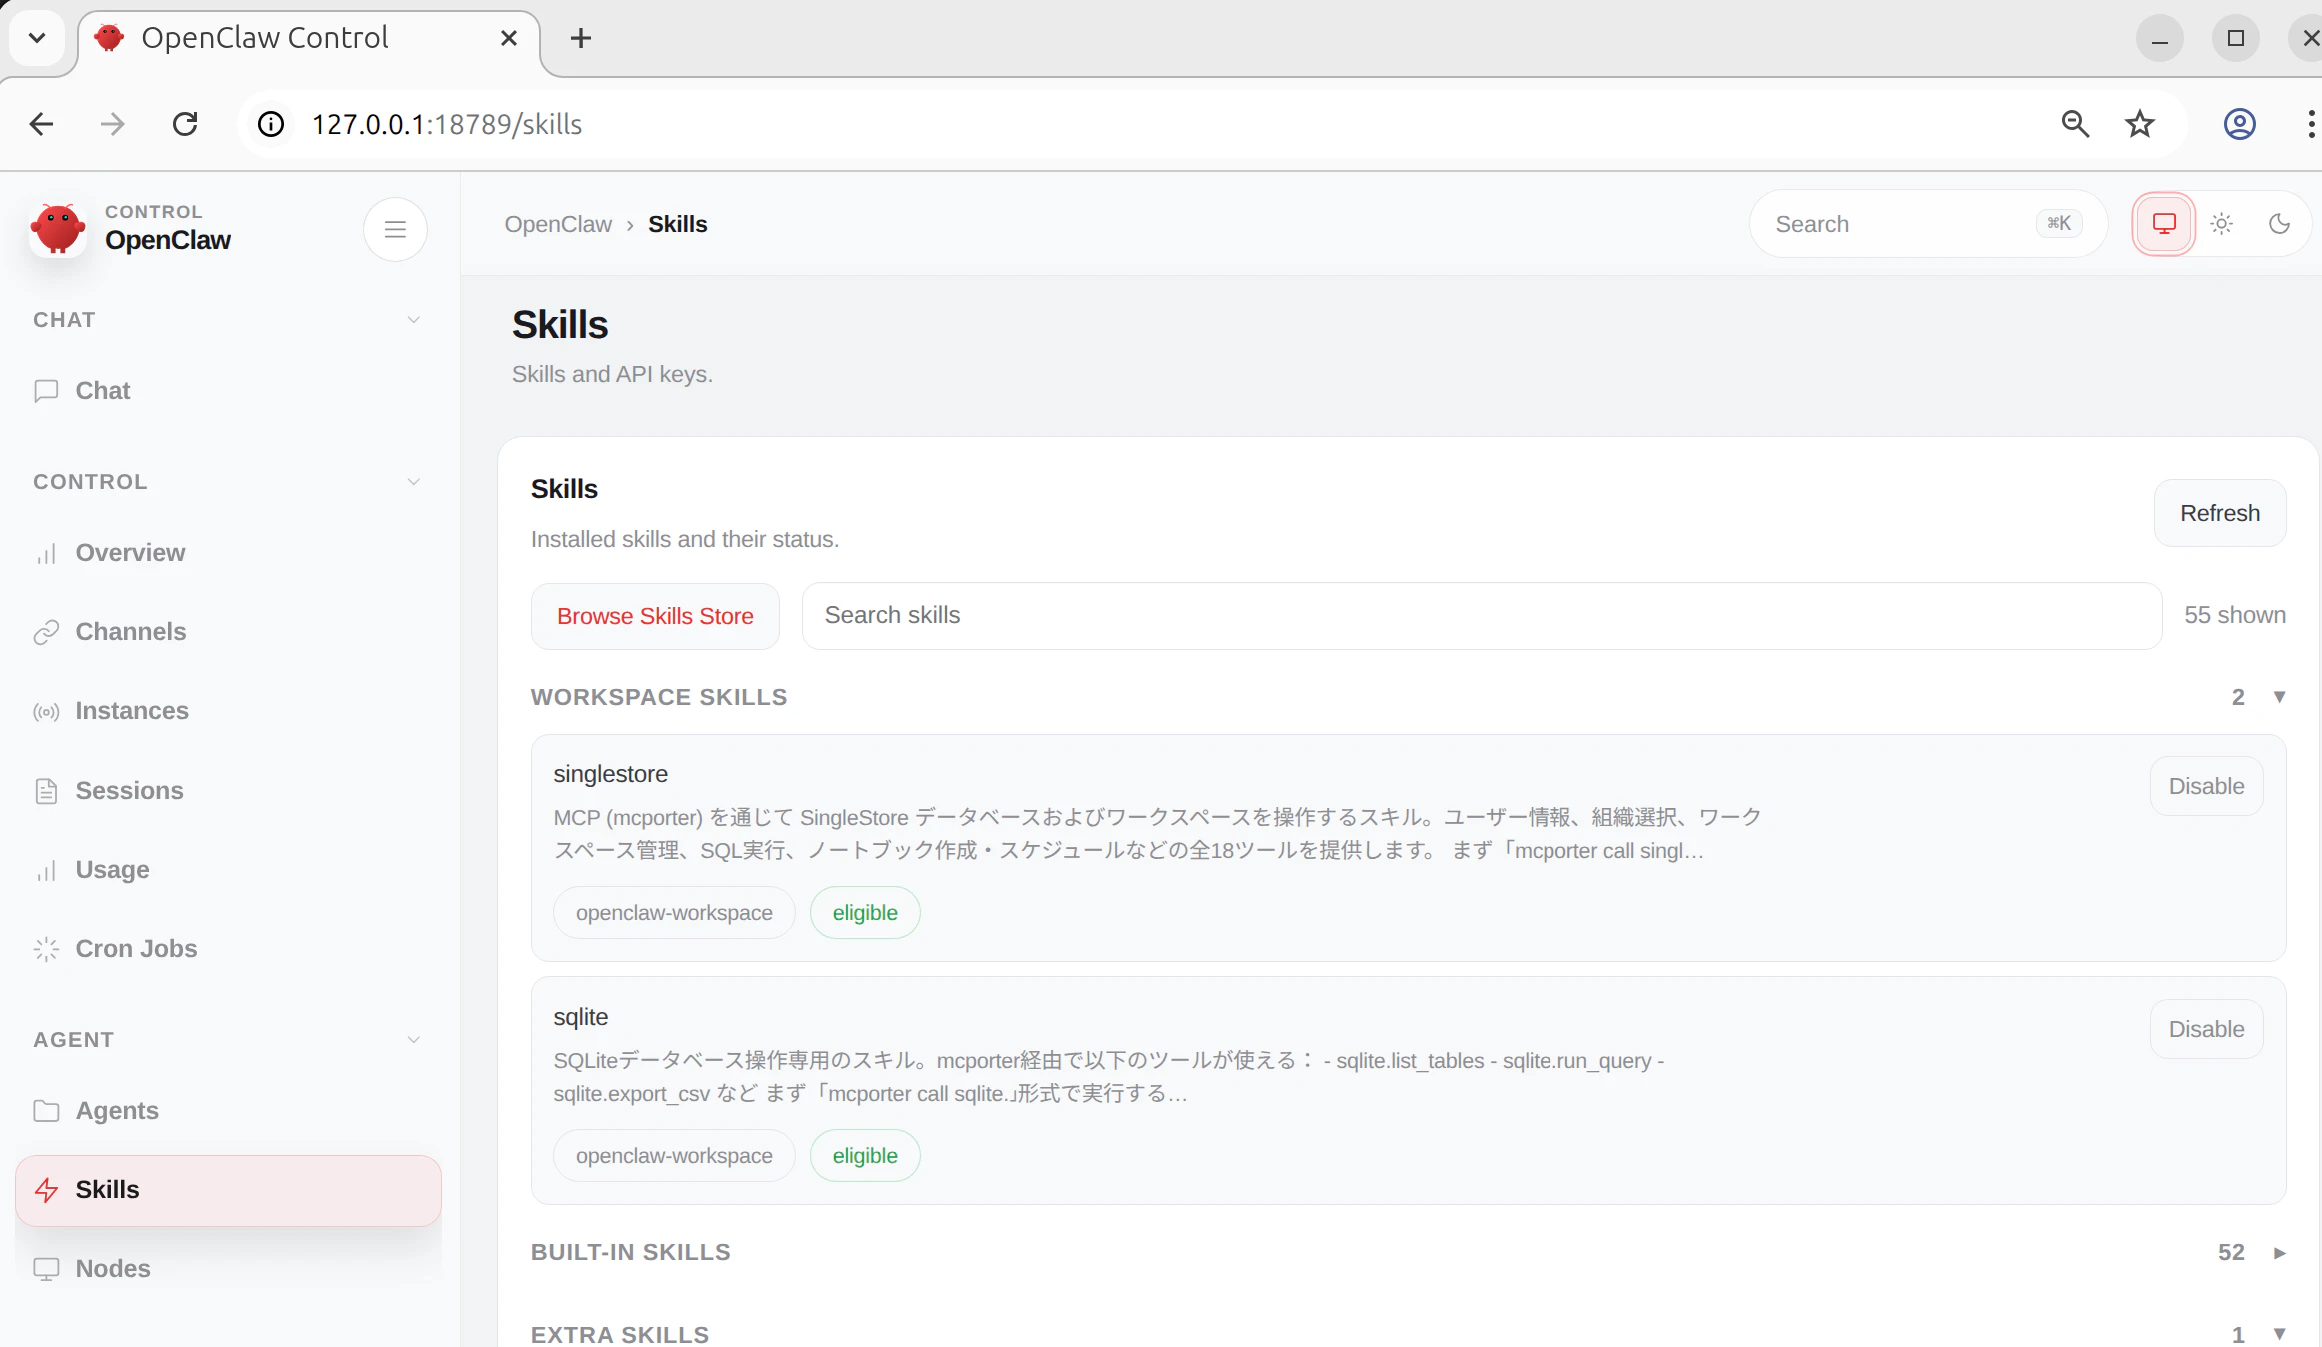Close the OpenClaw Control tab
The width and height of the screenshot is (2322, 1347).
pyautogui.click(x=509, y=38)
